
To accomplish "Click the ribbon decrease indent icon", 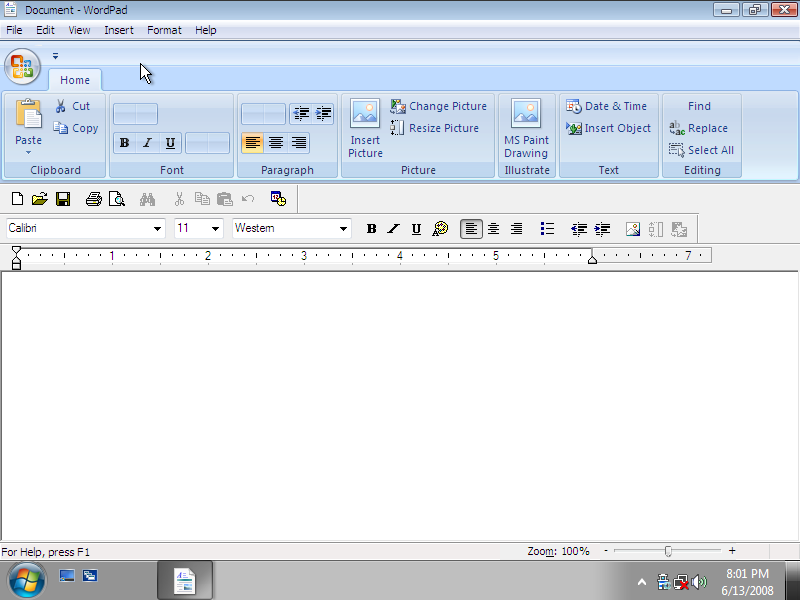I will coord(301,113).
